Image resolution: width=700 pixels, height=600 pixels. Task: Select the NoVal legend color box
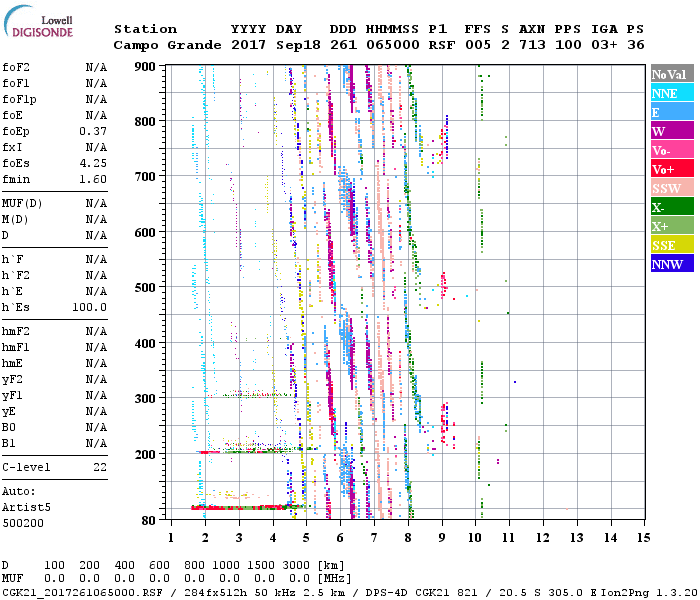click(x=672, y=74)
